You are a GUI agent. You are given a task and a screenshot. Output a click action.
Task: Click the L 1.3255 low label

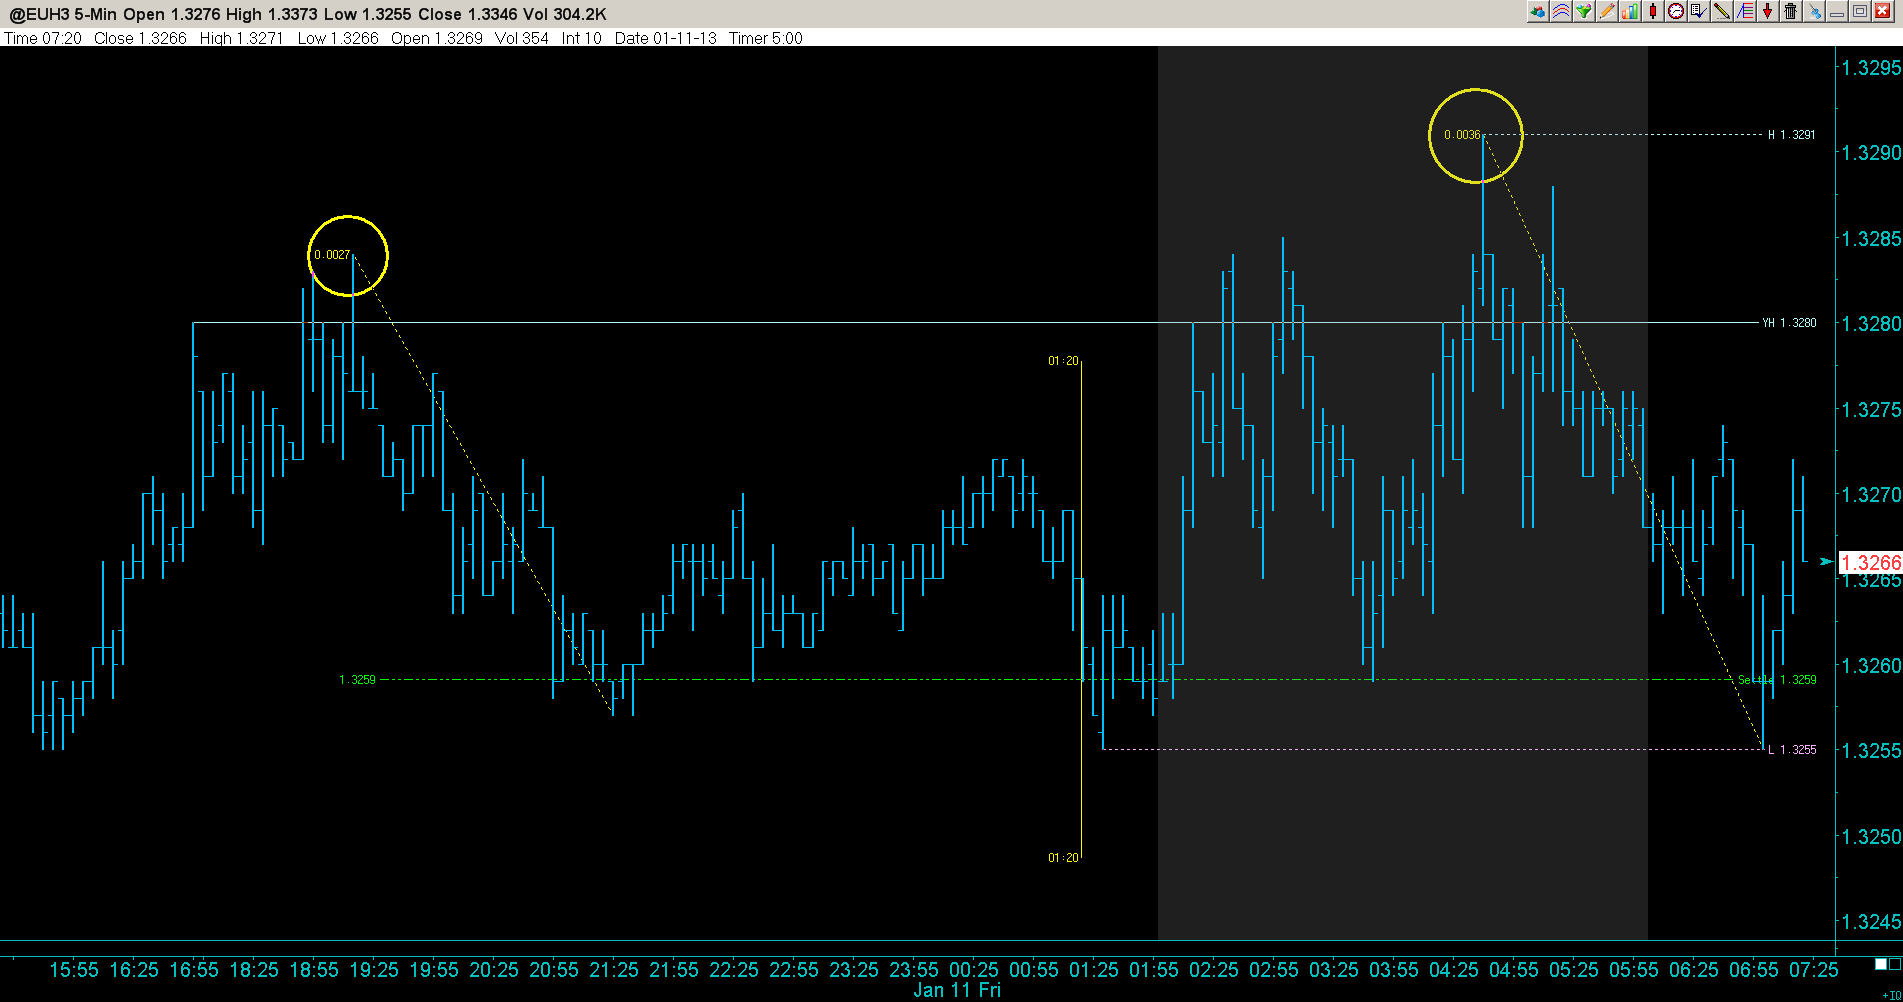1792,750
